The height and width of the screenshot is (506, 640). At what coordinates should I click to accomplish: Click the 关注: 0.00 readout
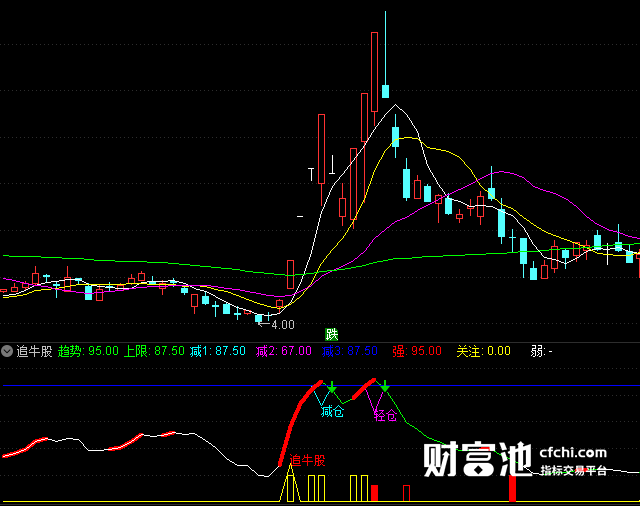click(x=483, y=351)
